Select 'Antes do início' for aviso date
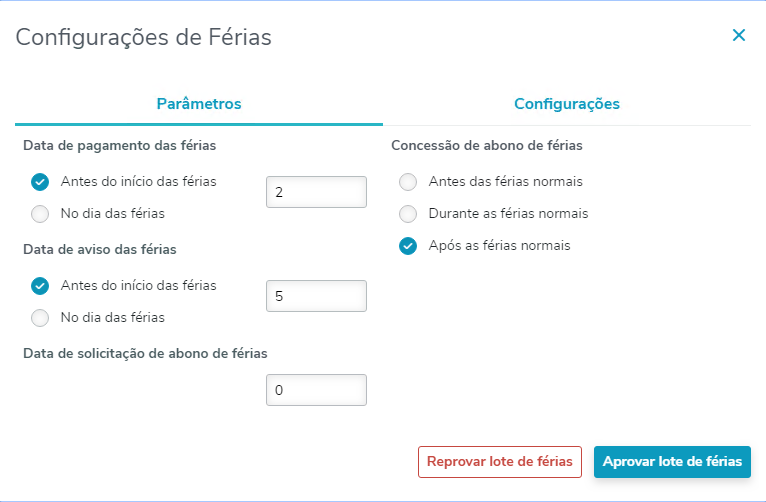766x502 pixels. pos(40,286)
